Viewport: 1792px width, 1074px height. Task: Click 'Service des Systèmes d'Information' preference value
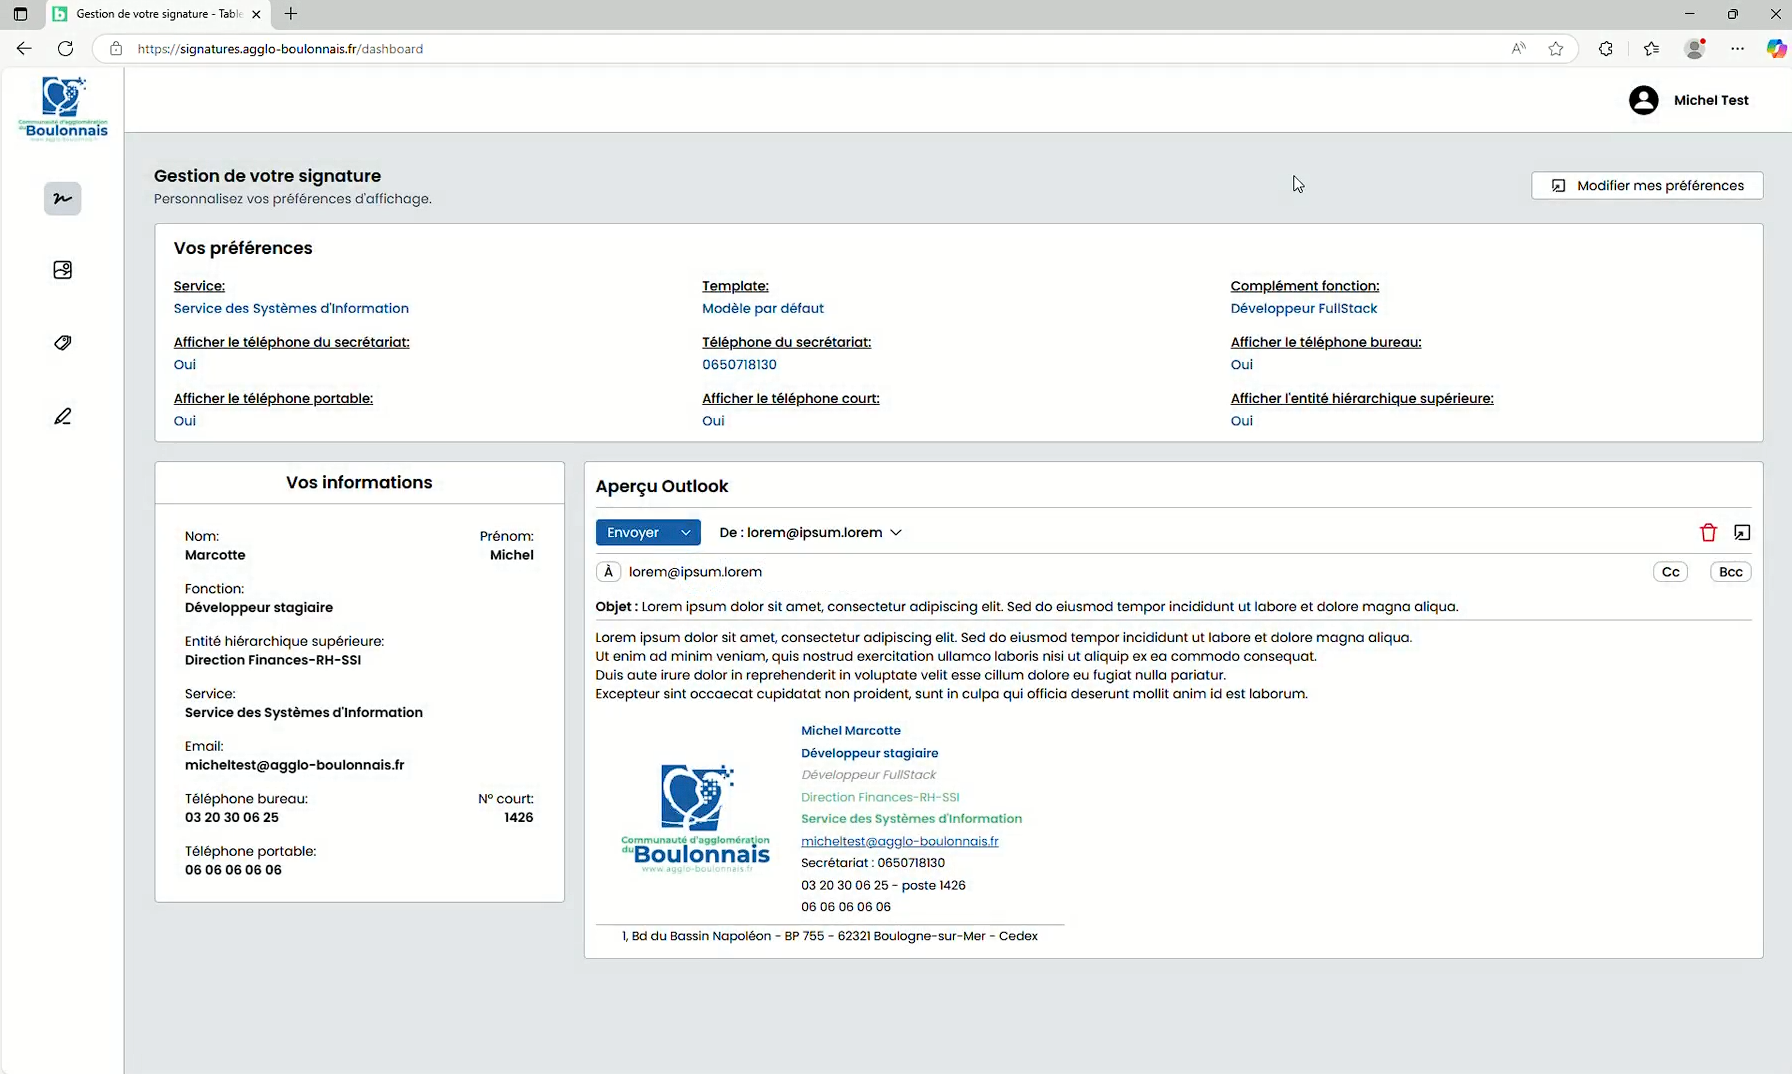(x=291, y=309)
